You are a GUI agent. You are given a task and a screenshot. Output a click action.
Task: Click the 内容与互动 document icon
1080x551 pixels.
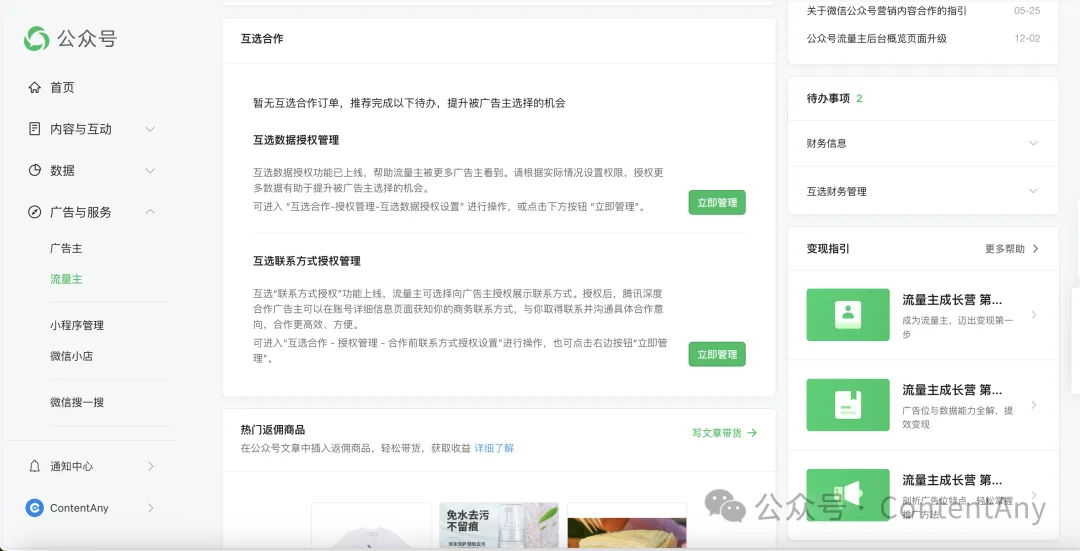[x=34, y=129]
